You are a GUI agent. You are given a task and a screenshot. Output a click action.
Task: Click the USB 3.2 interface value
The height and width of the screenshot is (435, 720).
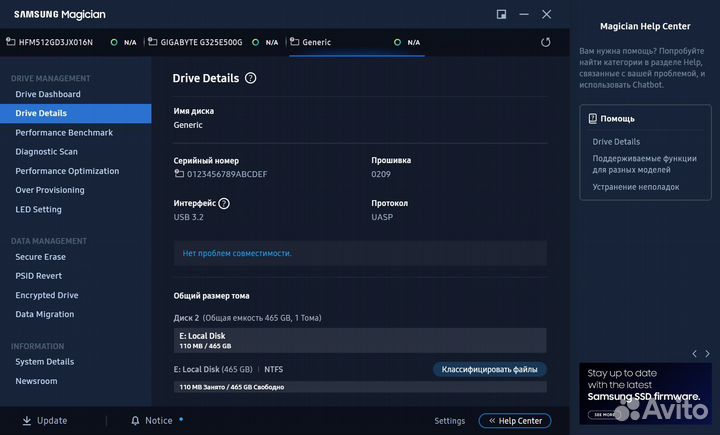(188, 217)
